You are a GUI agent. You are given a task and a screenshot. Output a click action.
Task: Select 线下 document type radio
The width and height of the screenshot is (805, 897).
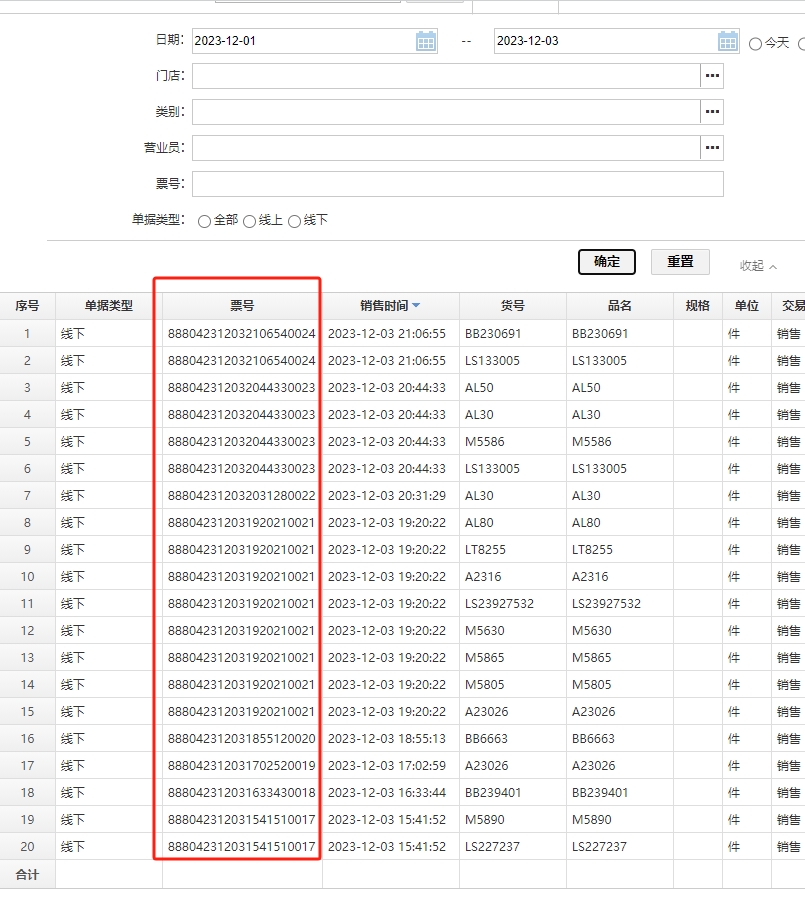295,221
